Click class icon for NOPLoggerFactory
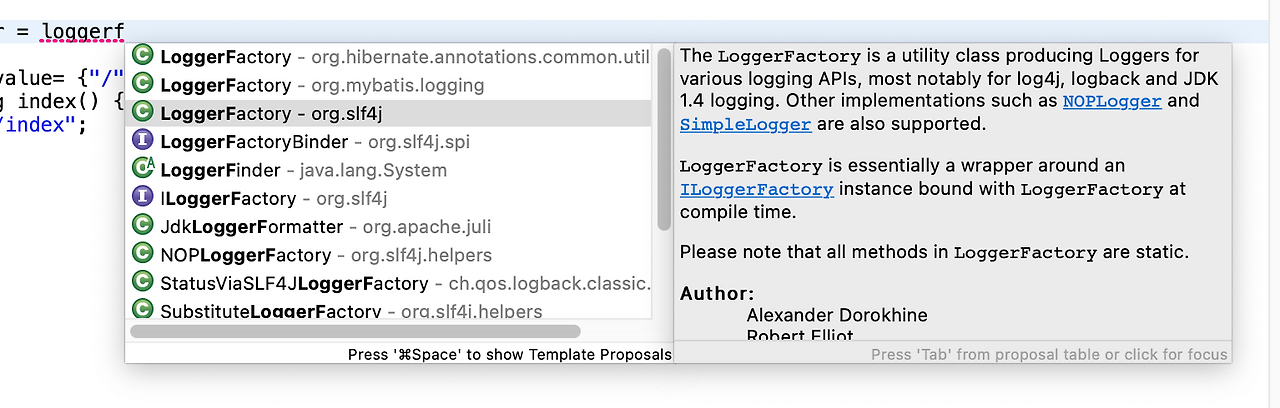This screenshot has height=408, width=1280. tap(143, 254)
